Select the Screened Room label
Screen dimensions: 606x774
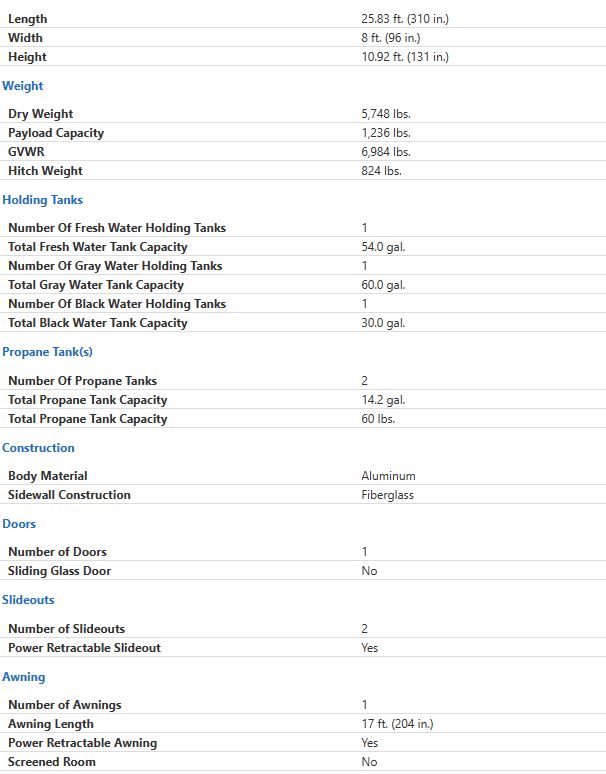pos(52,762)
